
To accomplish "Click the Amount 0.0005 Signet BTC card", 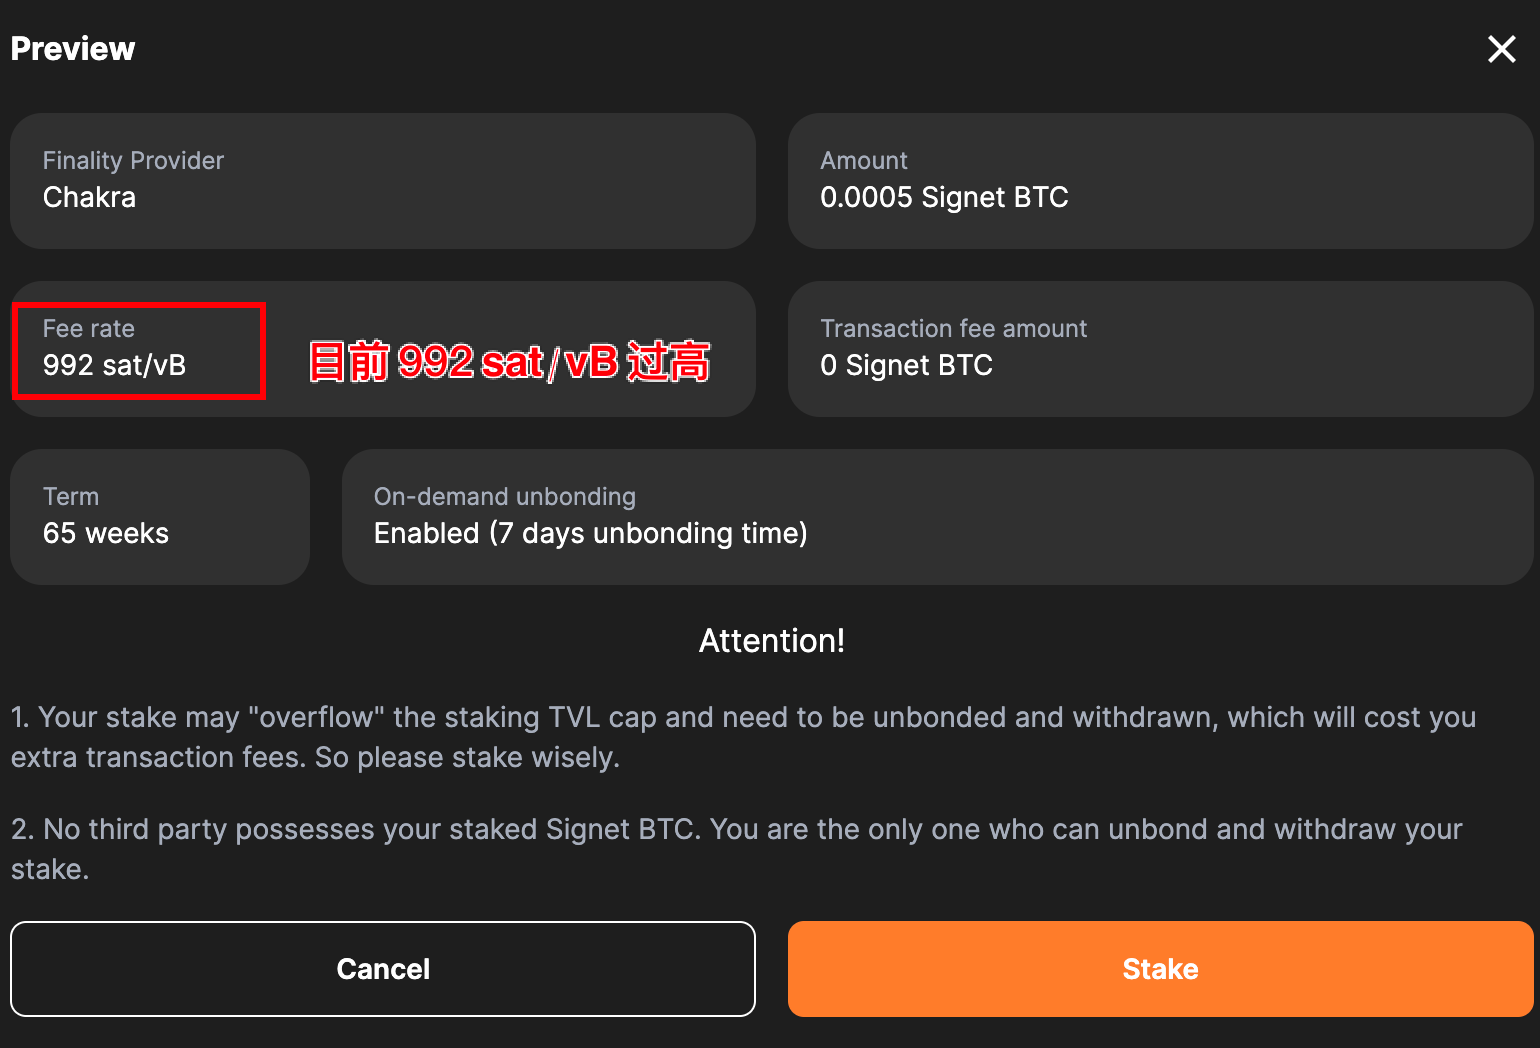I will (x=1160, y=181).
